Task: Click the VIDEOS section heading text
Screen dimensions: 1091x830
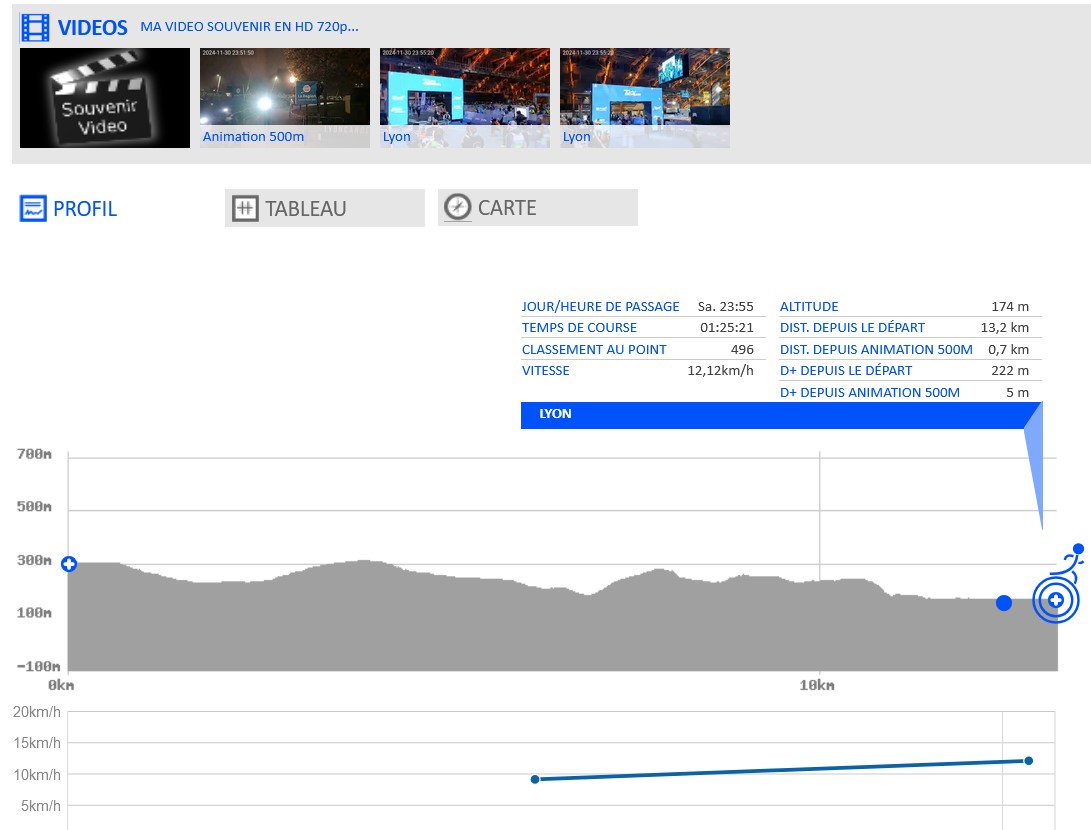Action: [x=93, y=28]
